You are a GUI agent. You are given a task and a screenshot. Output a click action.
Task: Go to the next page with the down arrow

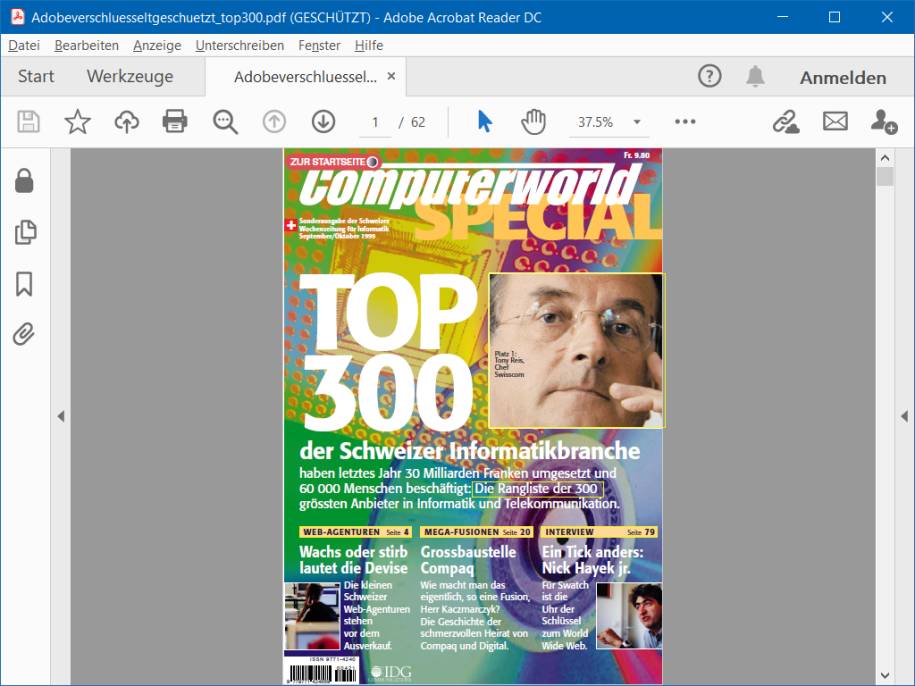click(322, 121)
